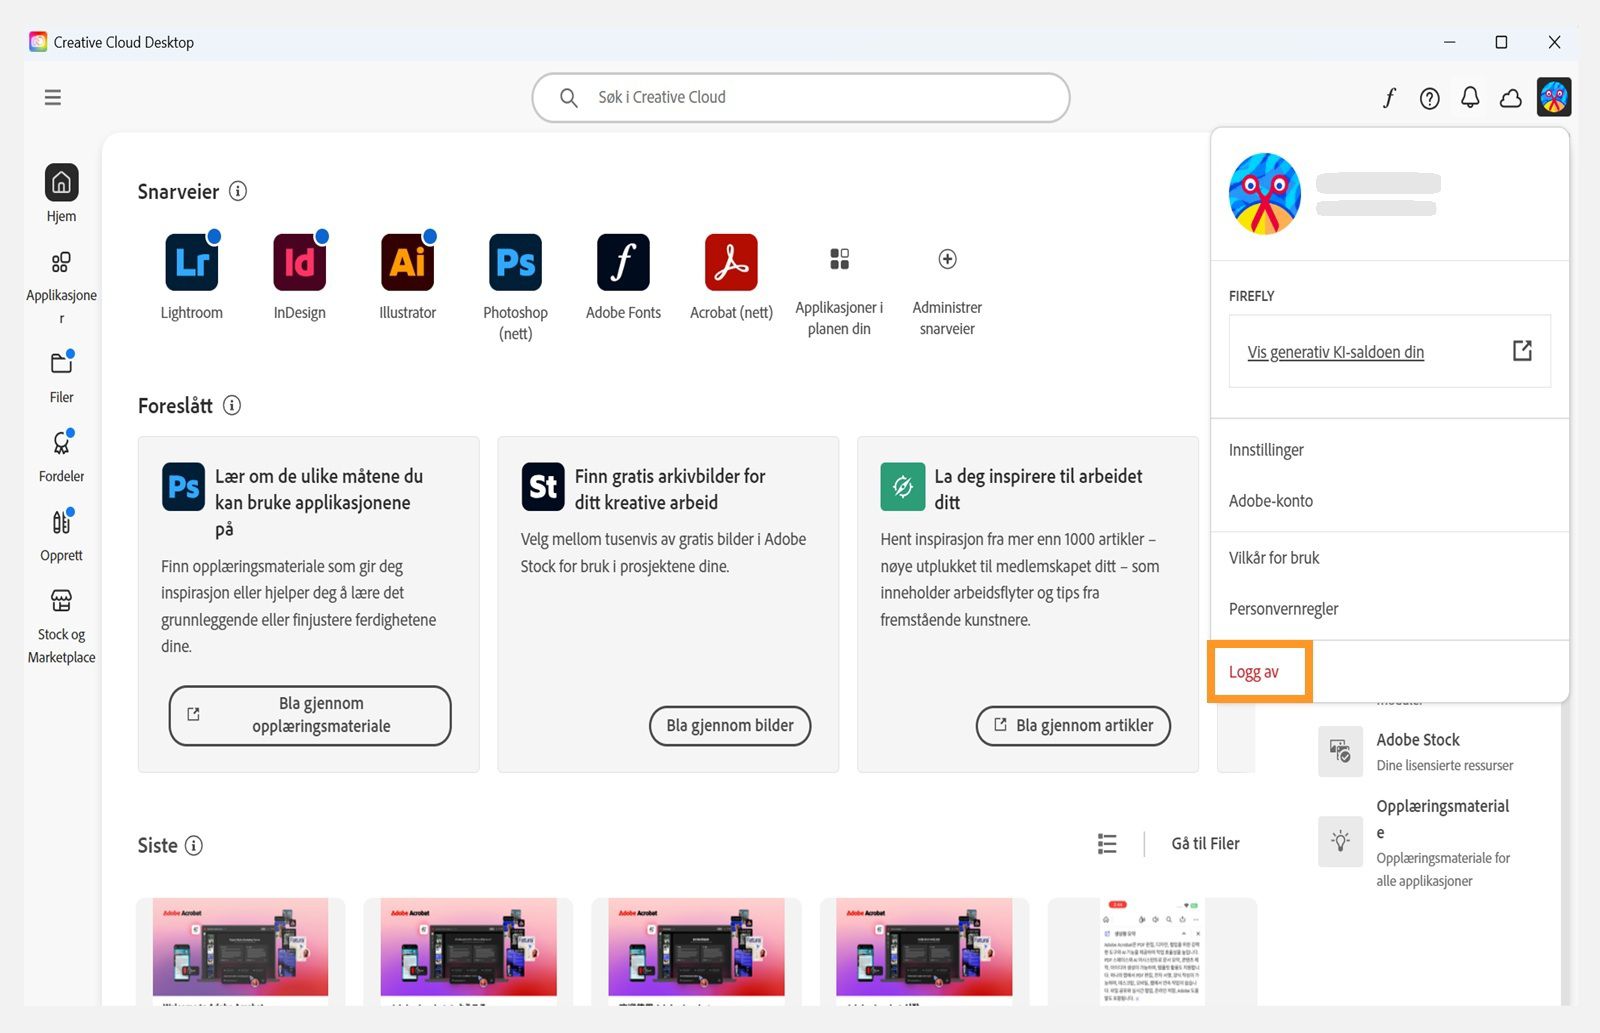Click the green inspiration card icon
This screenshot has height=1033, width=1600.
tap(903, 487)
